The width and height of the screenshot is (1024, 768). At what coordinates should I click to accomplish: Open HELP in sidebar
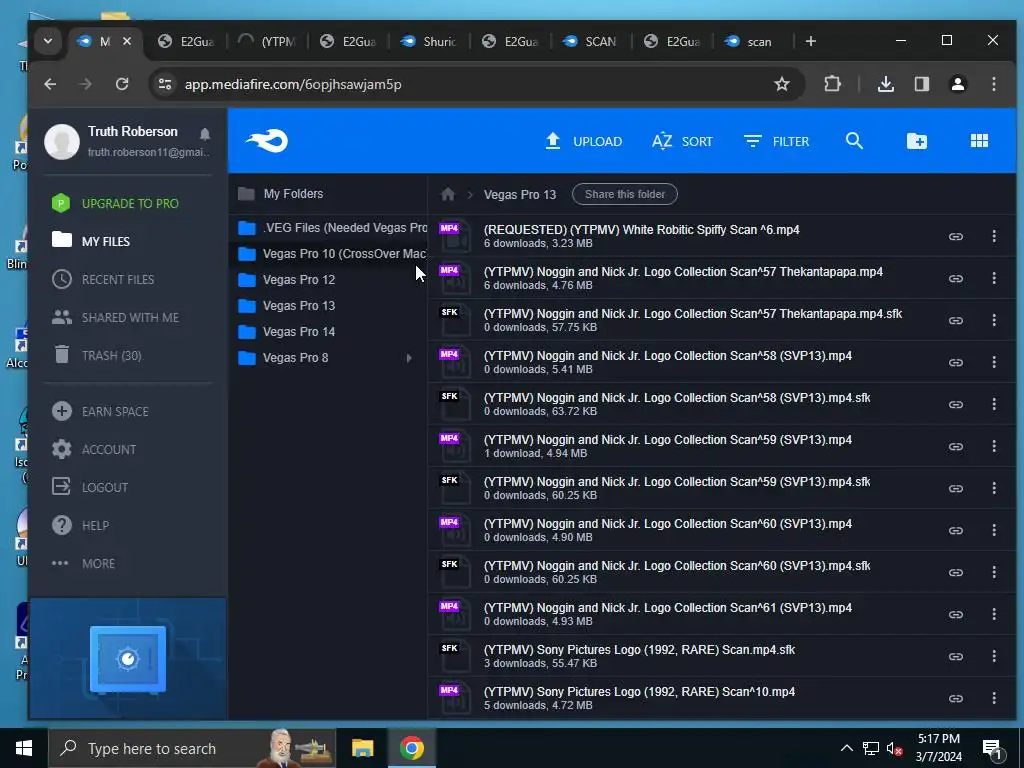(80, 525)
